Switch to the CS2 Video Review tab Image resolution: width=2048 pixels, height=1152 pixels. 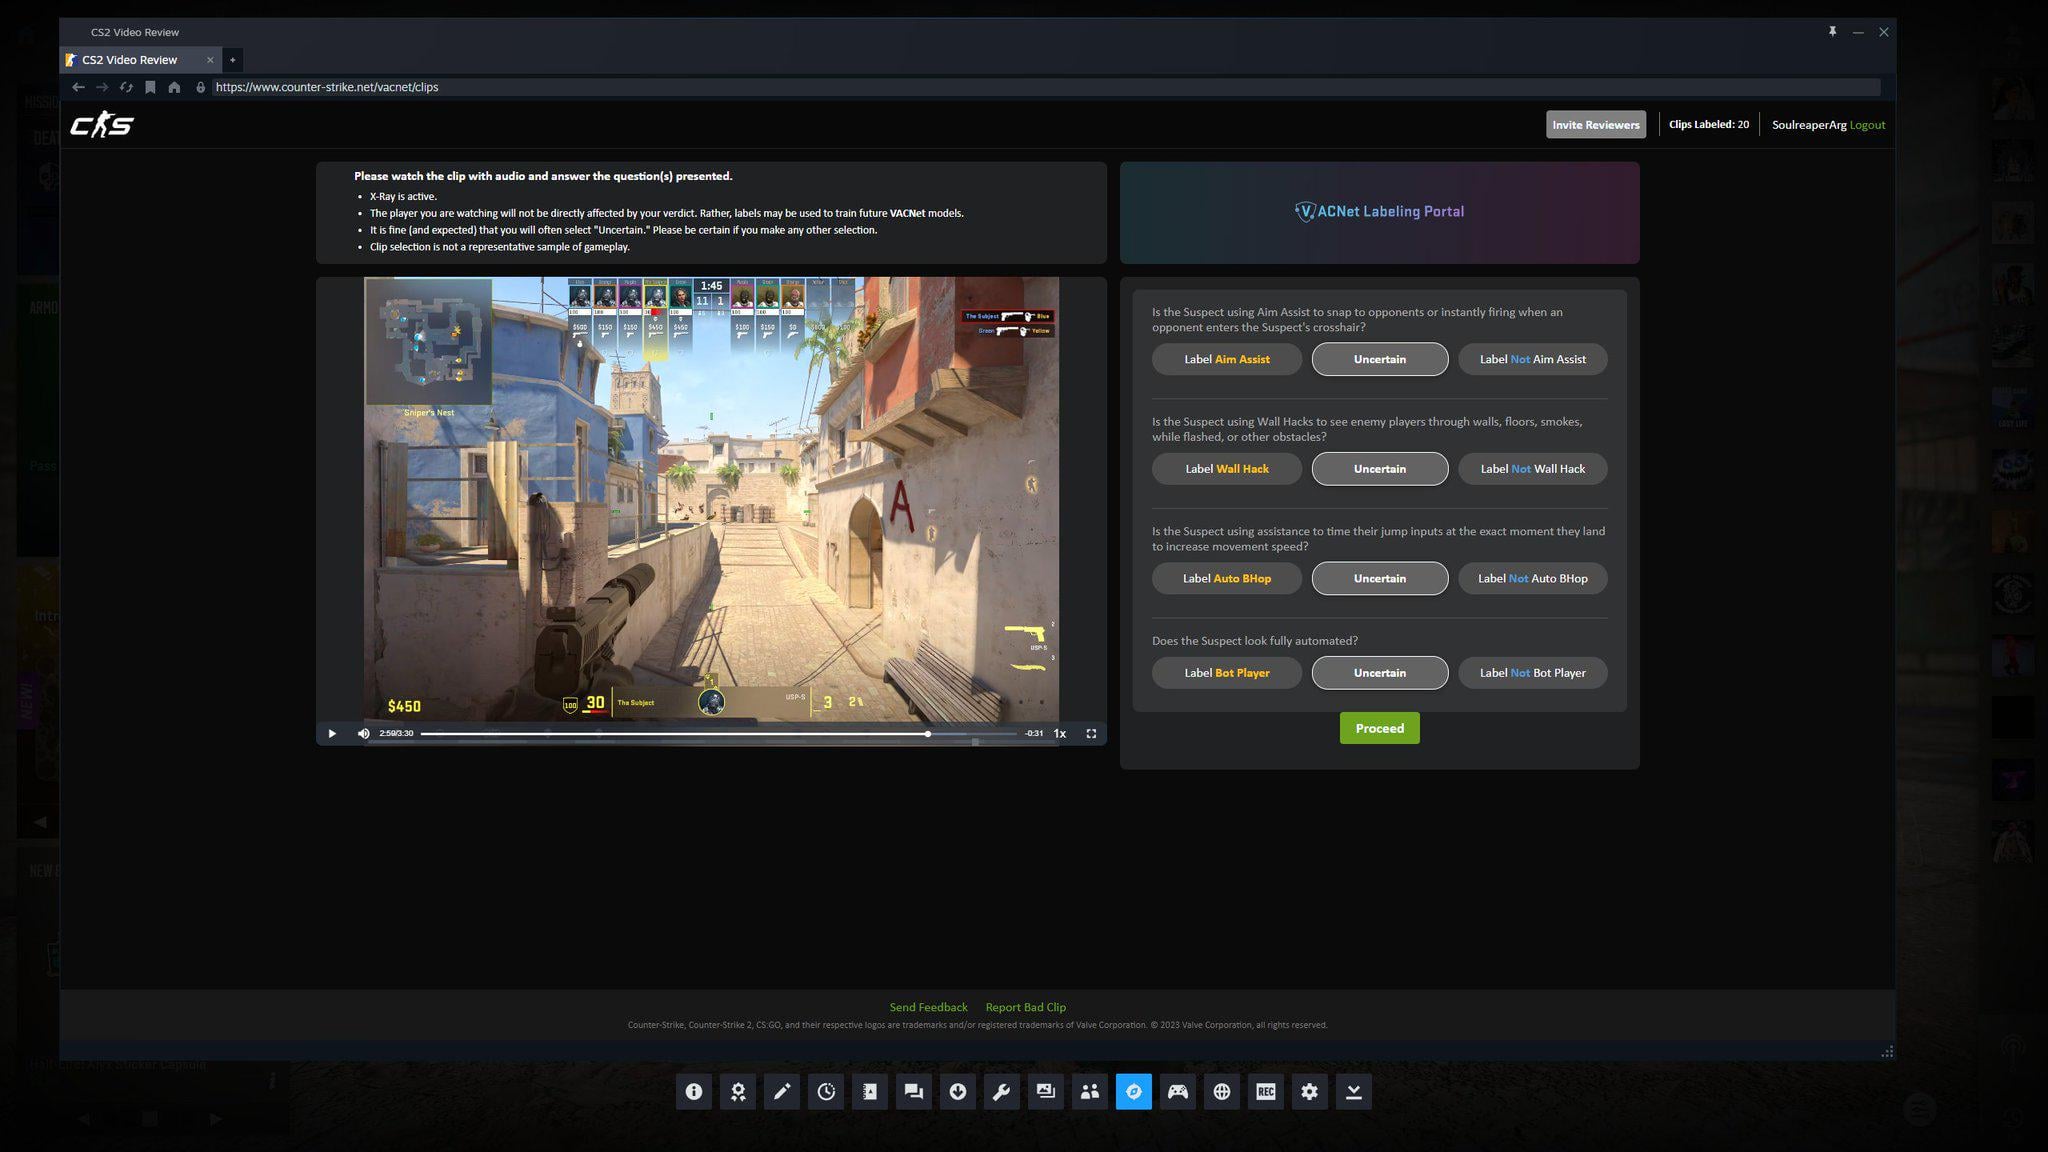click(x=140, y=60)
